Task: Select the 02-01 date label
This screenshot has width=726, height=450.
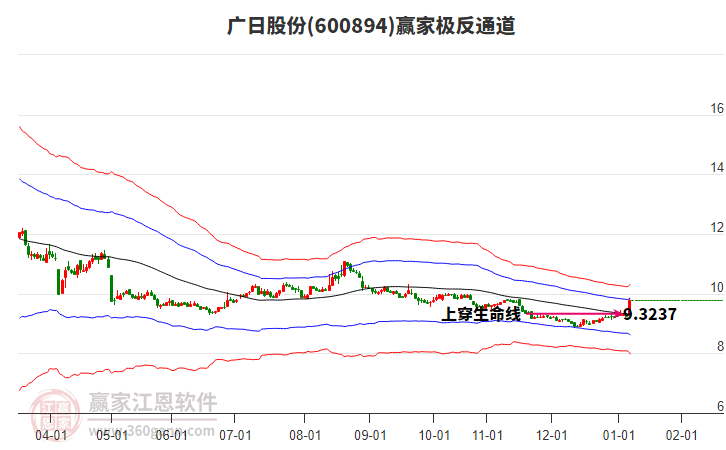Action: tap(681, 435)
